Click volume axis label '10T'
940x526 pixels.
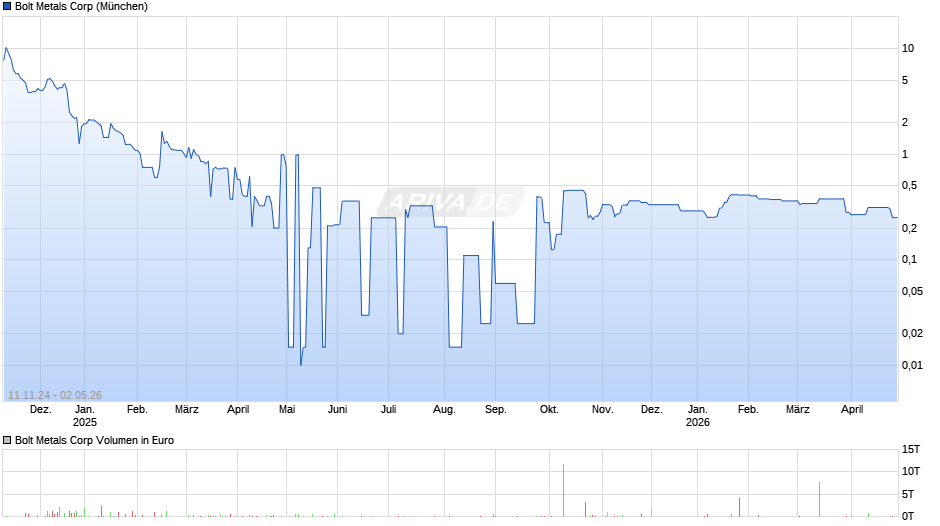[x=911, y=471]
